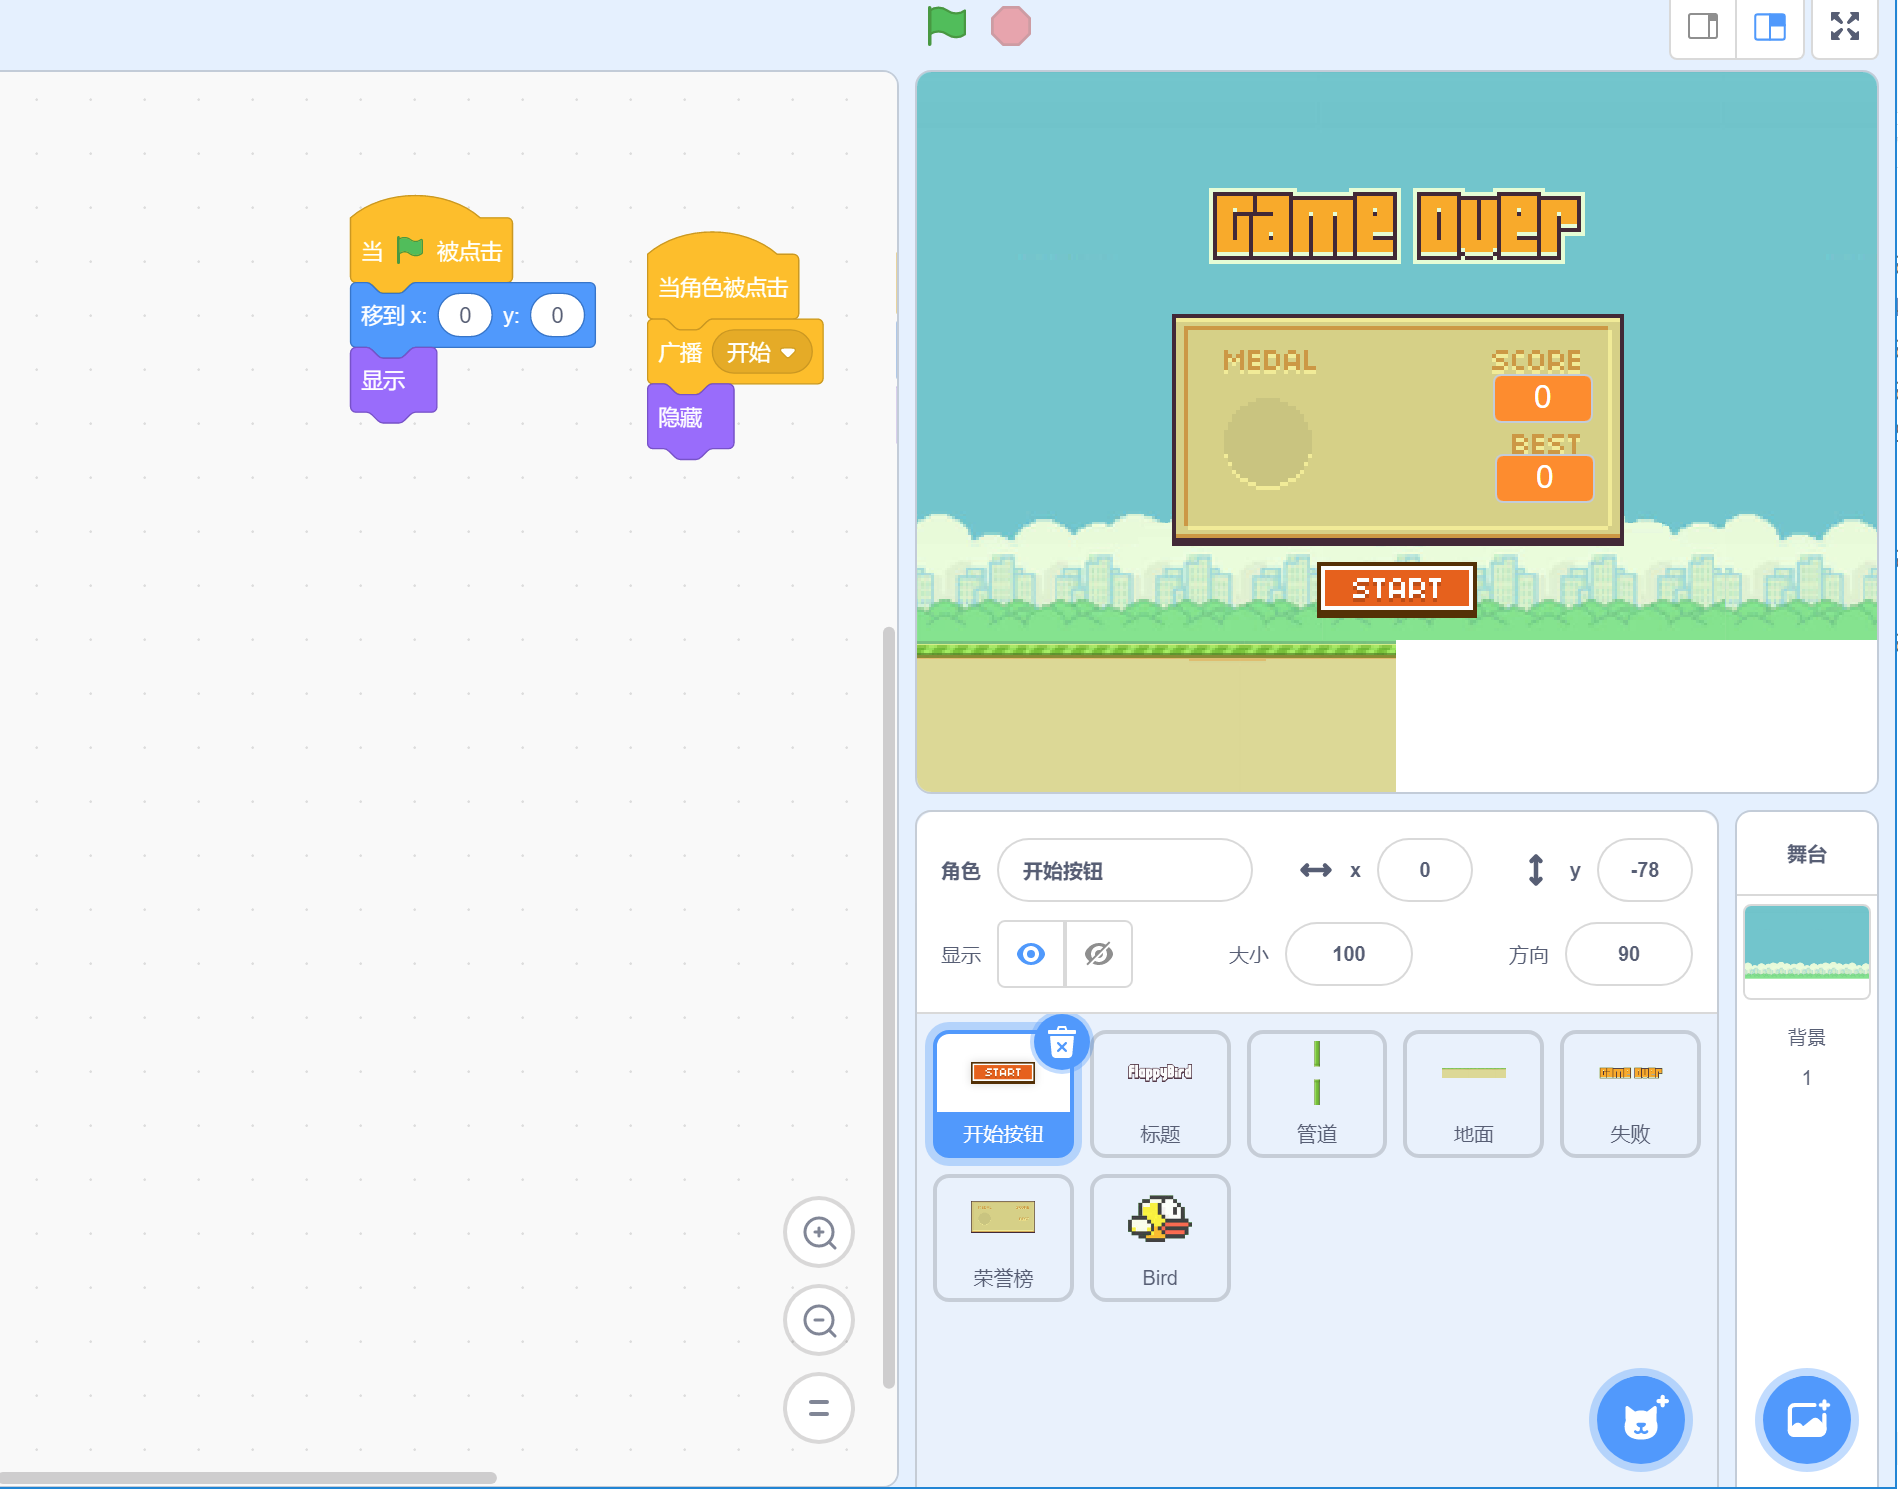Enter full screen stage mode
This screenshot has width=1898, height=1490.
[x=1845, y=27]
